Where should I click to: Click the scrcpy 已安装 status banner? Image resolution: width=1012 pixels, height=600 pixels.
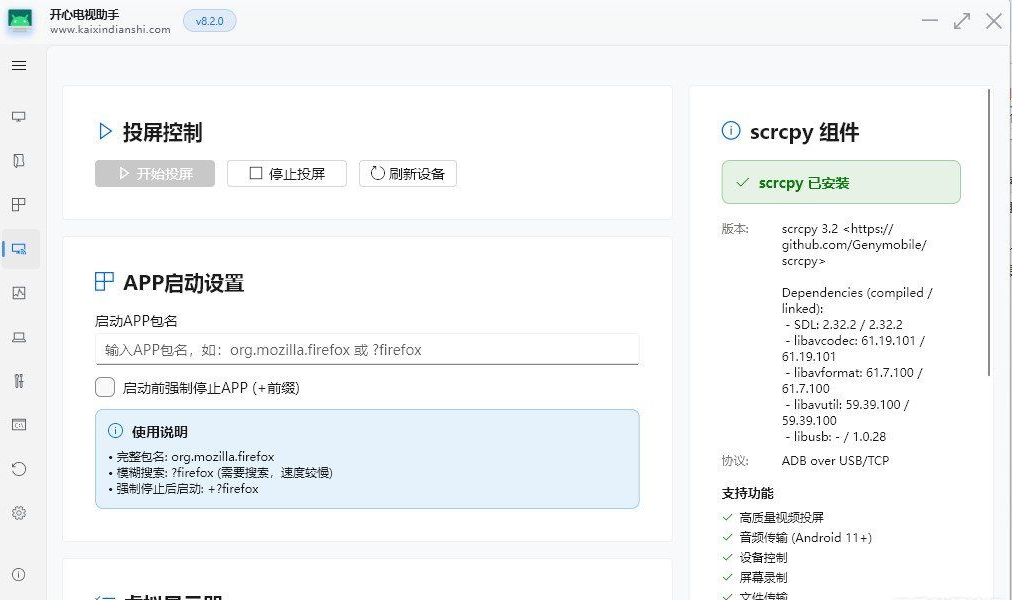[840, 183]
